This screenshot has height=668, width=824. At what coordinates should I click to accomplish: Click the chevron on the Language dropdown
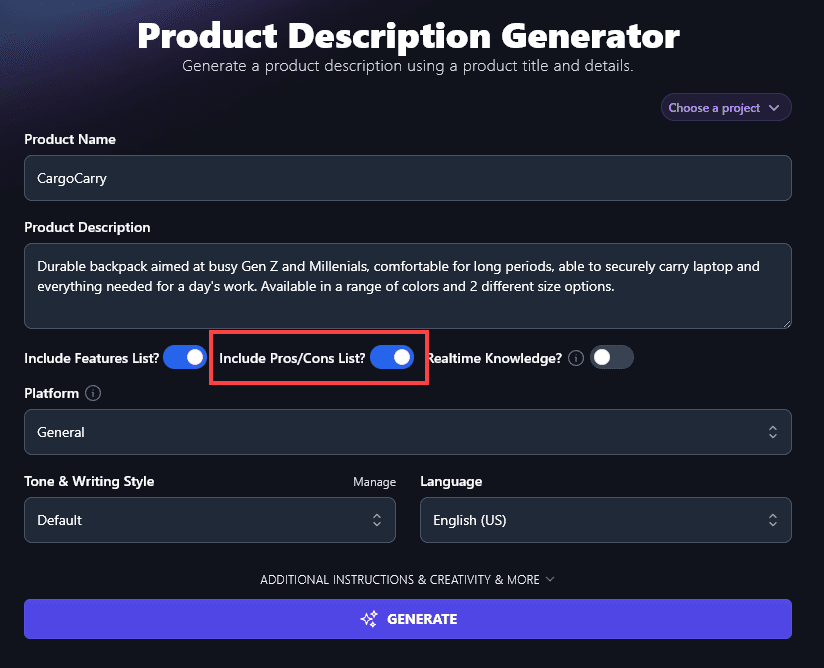point(772,520)
